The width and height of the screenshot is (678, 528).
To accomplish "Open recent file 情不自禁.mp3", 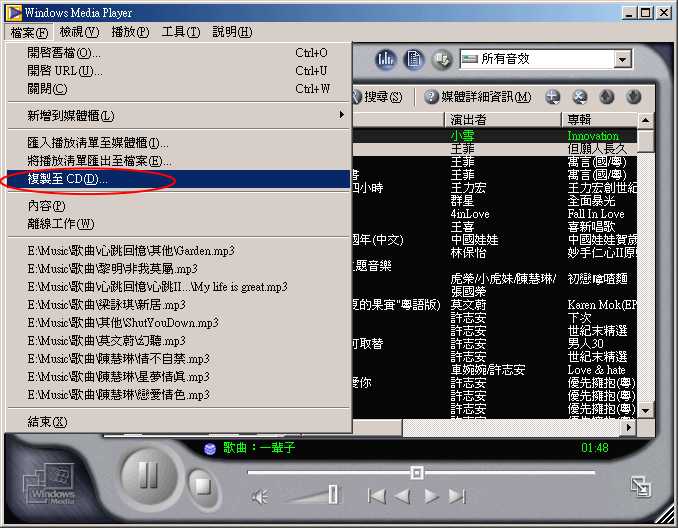I will coord(179,359).
